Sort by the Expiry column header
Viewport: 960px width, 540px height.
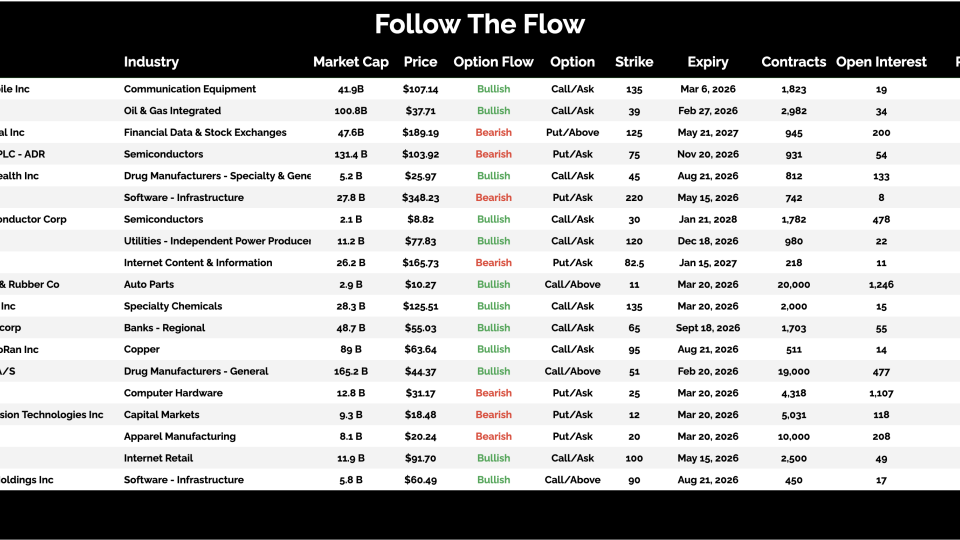click(707, 62)
